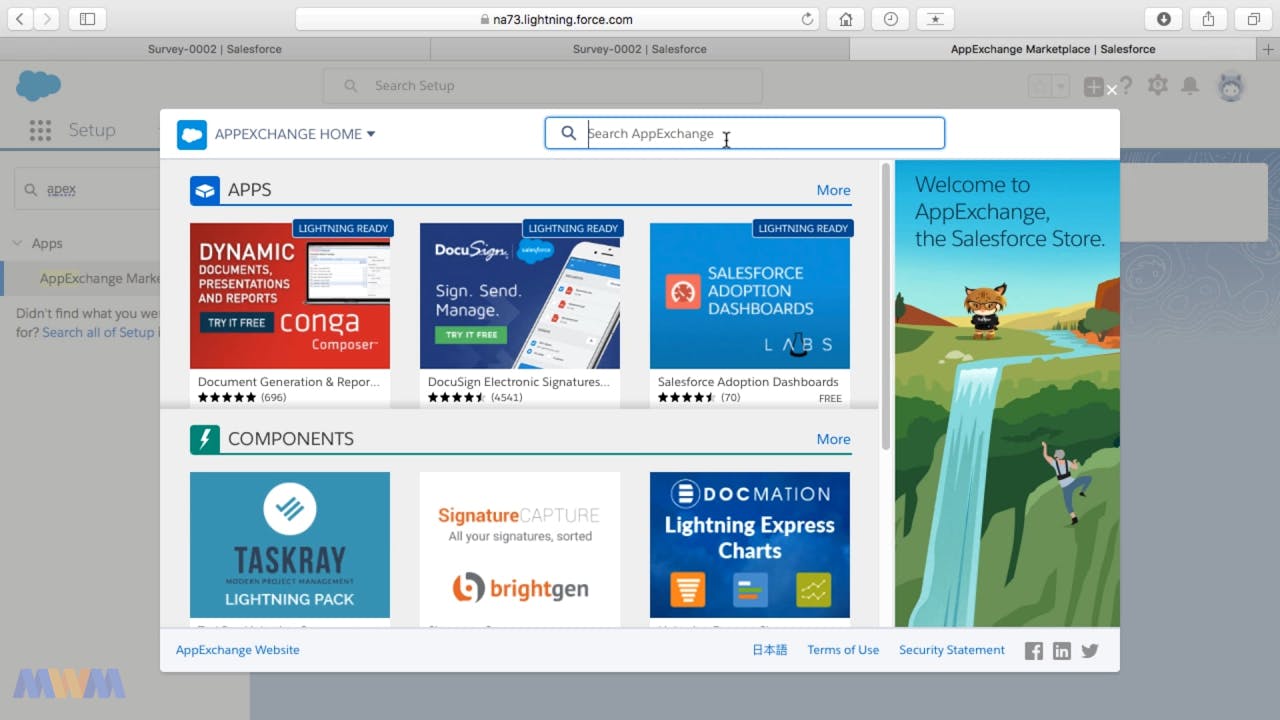
Task: Open the favorites list dropdown arrow
Action: [x=1062, y=86]
